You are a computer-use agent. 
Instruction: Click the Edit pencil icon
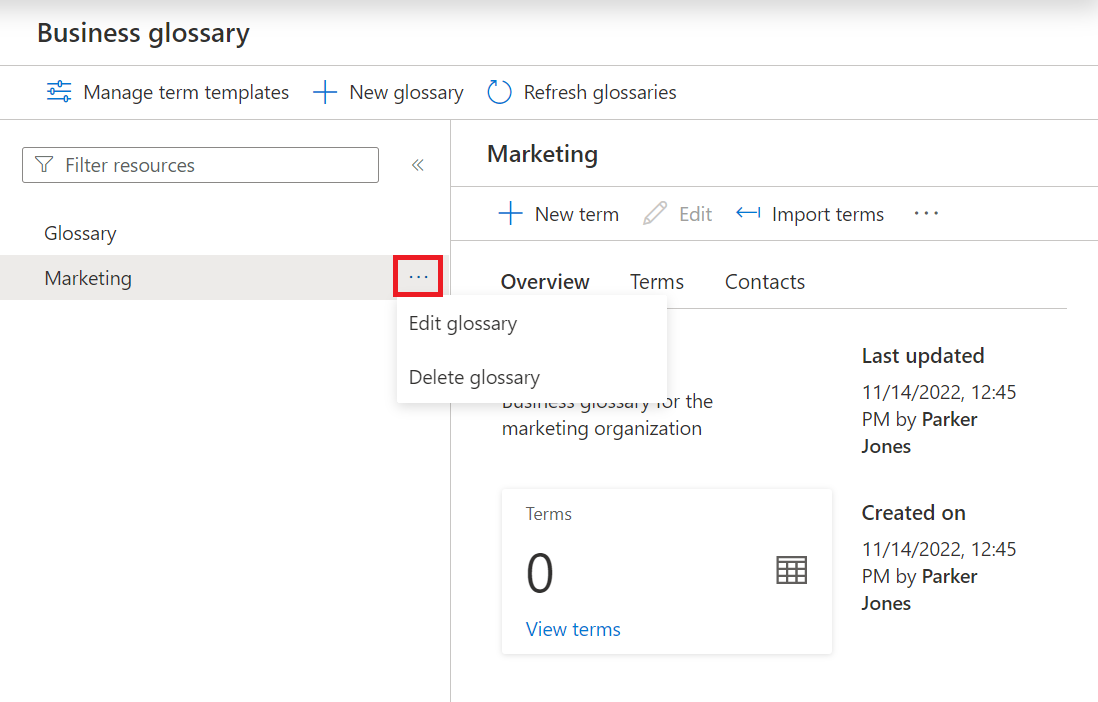click(655, 214)
